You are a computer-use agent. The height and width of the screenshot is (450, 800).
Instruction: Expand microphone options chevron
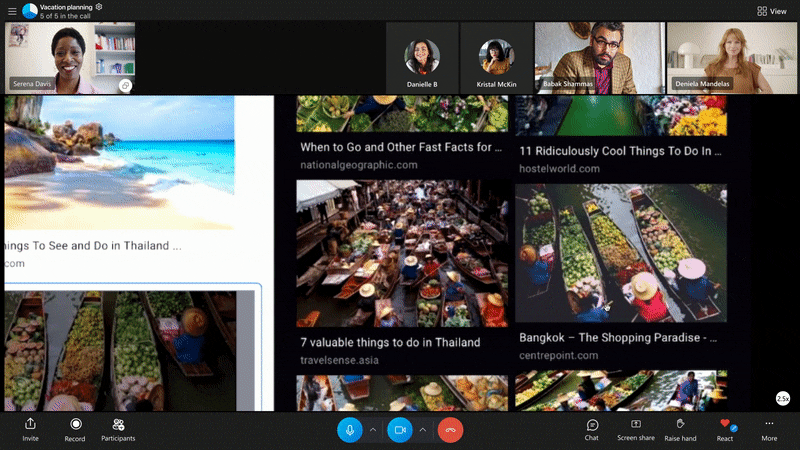(373, 430)
